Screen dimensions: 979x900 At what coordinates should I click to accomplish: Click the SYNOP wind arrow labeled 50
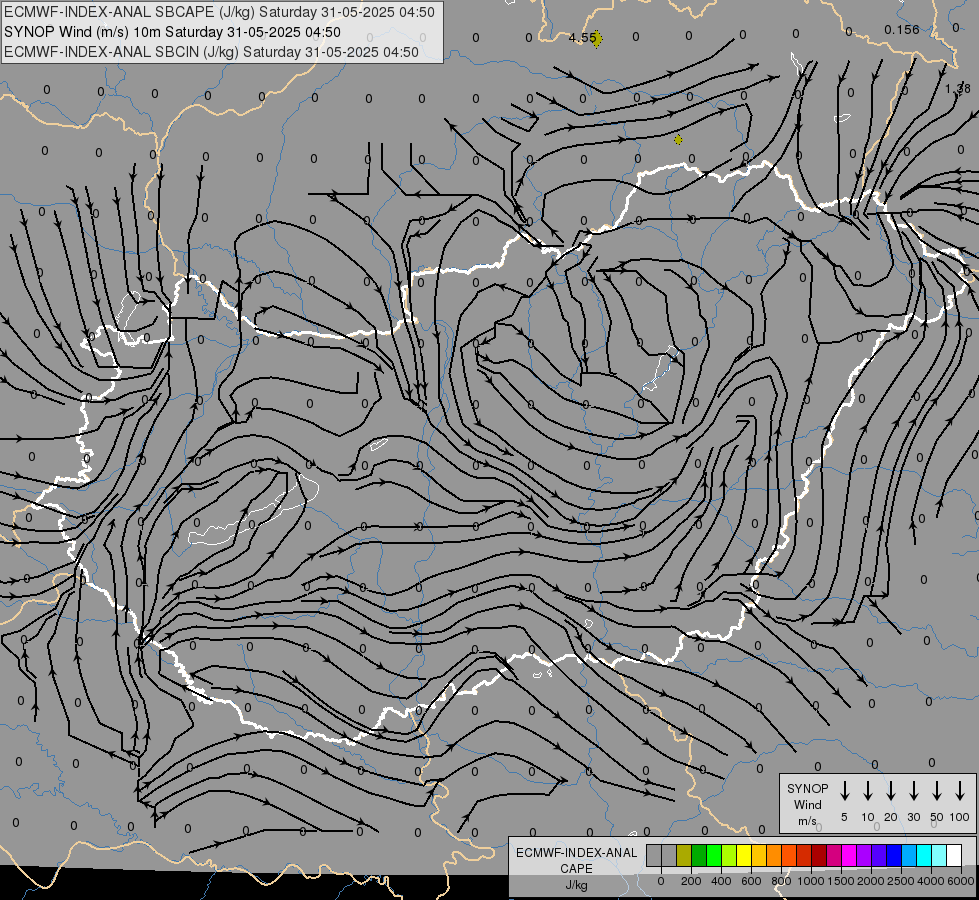click(x=937, y=791)
